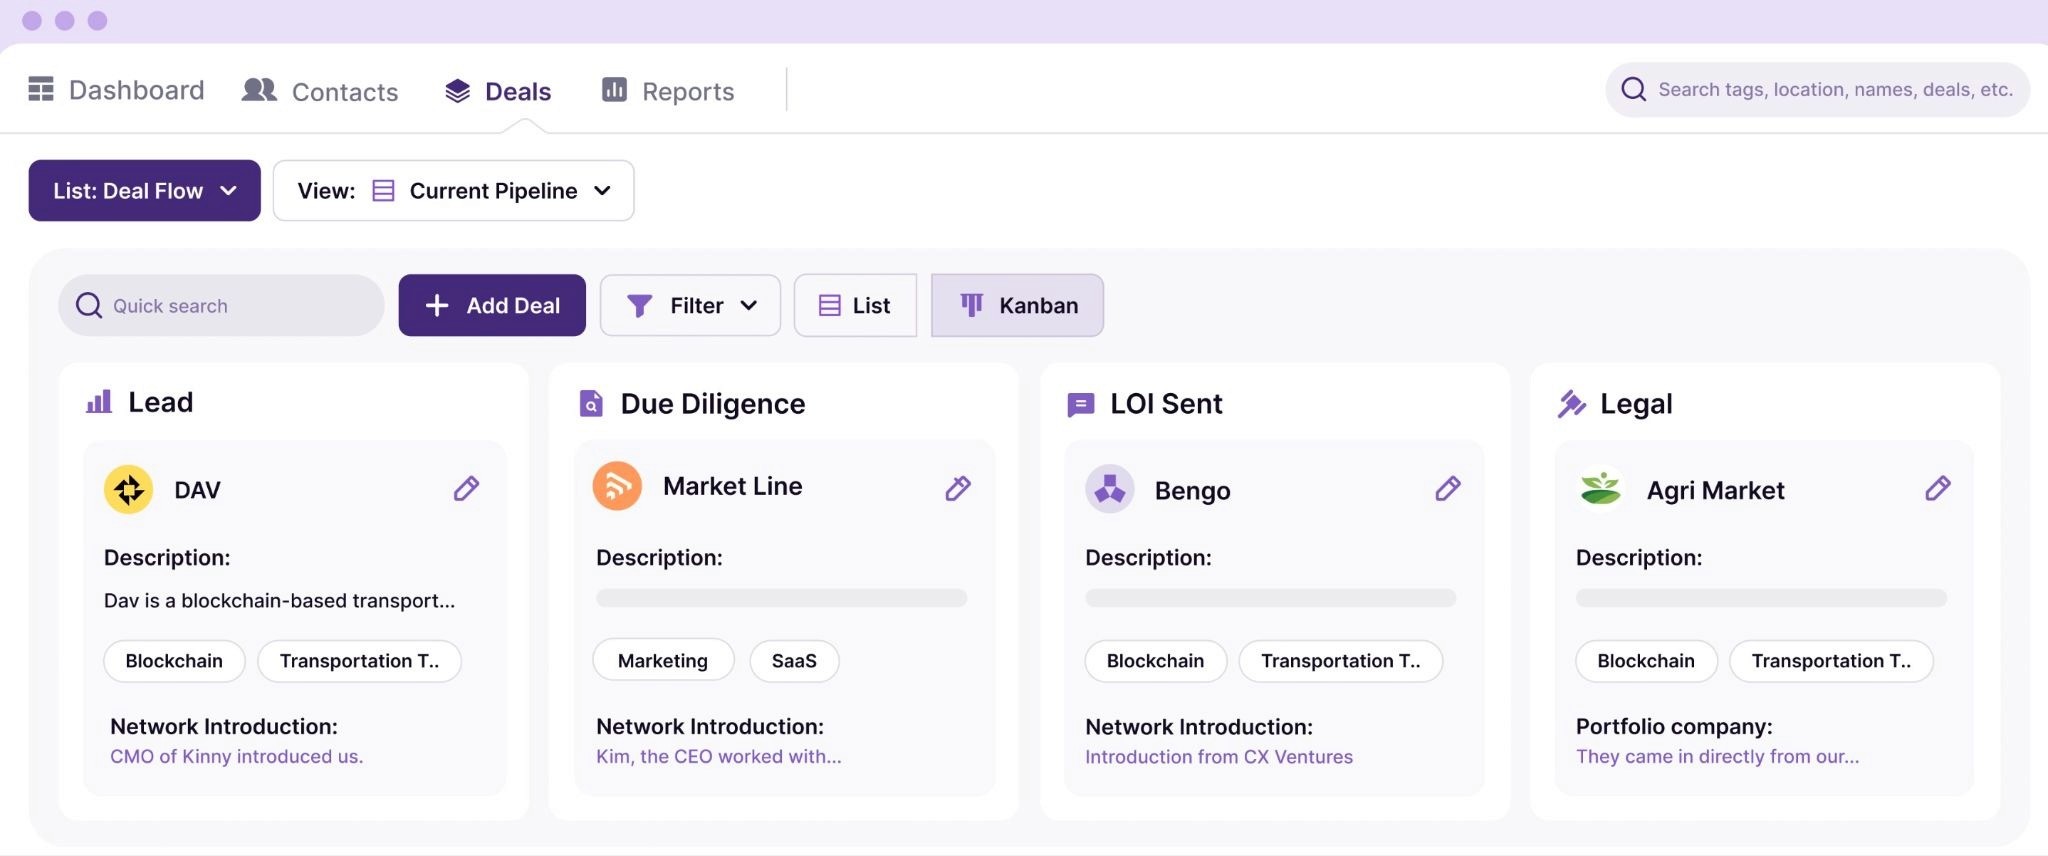The width and height of the screenshot is (2048, 856).
Task: Open the Filter dropdown
Action: pyautogui.click(x=690, y=305)
